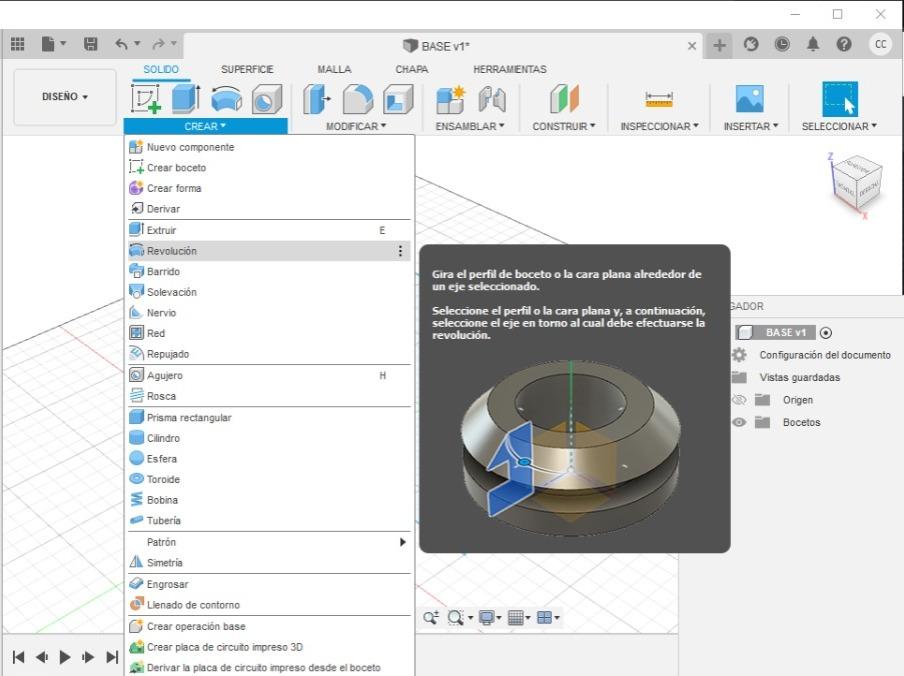This screenshot has width=904, height=676.
Task: Collapse the CREAR dropdown menu
Action: pos(205,126)
